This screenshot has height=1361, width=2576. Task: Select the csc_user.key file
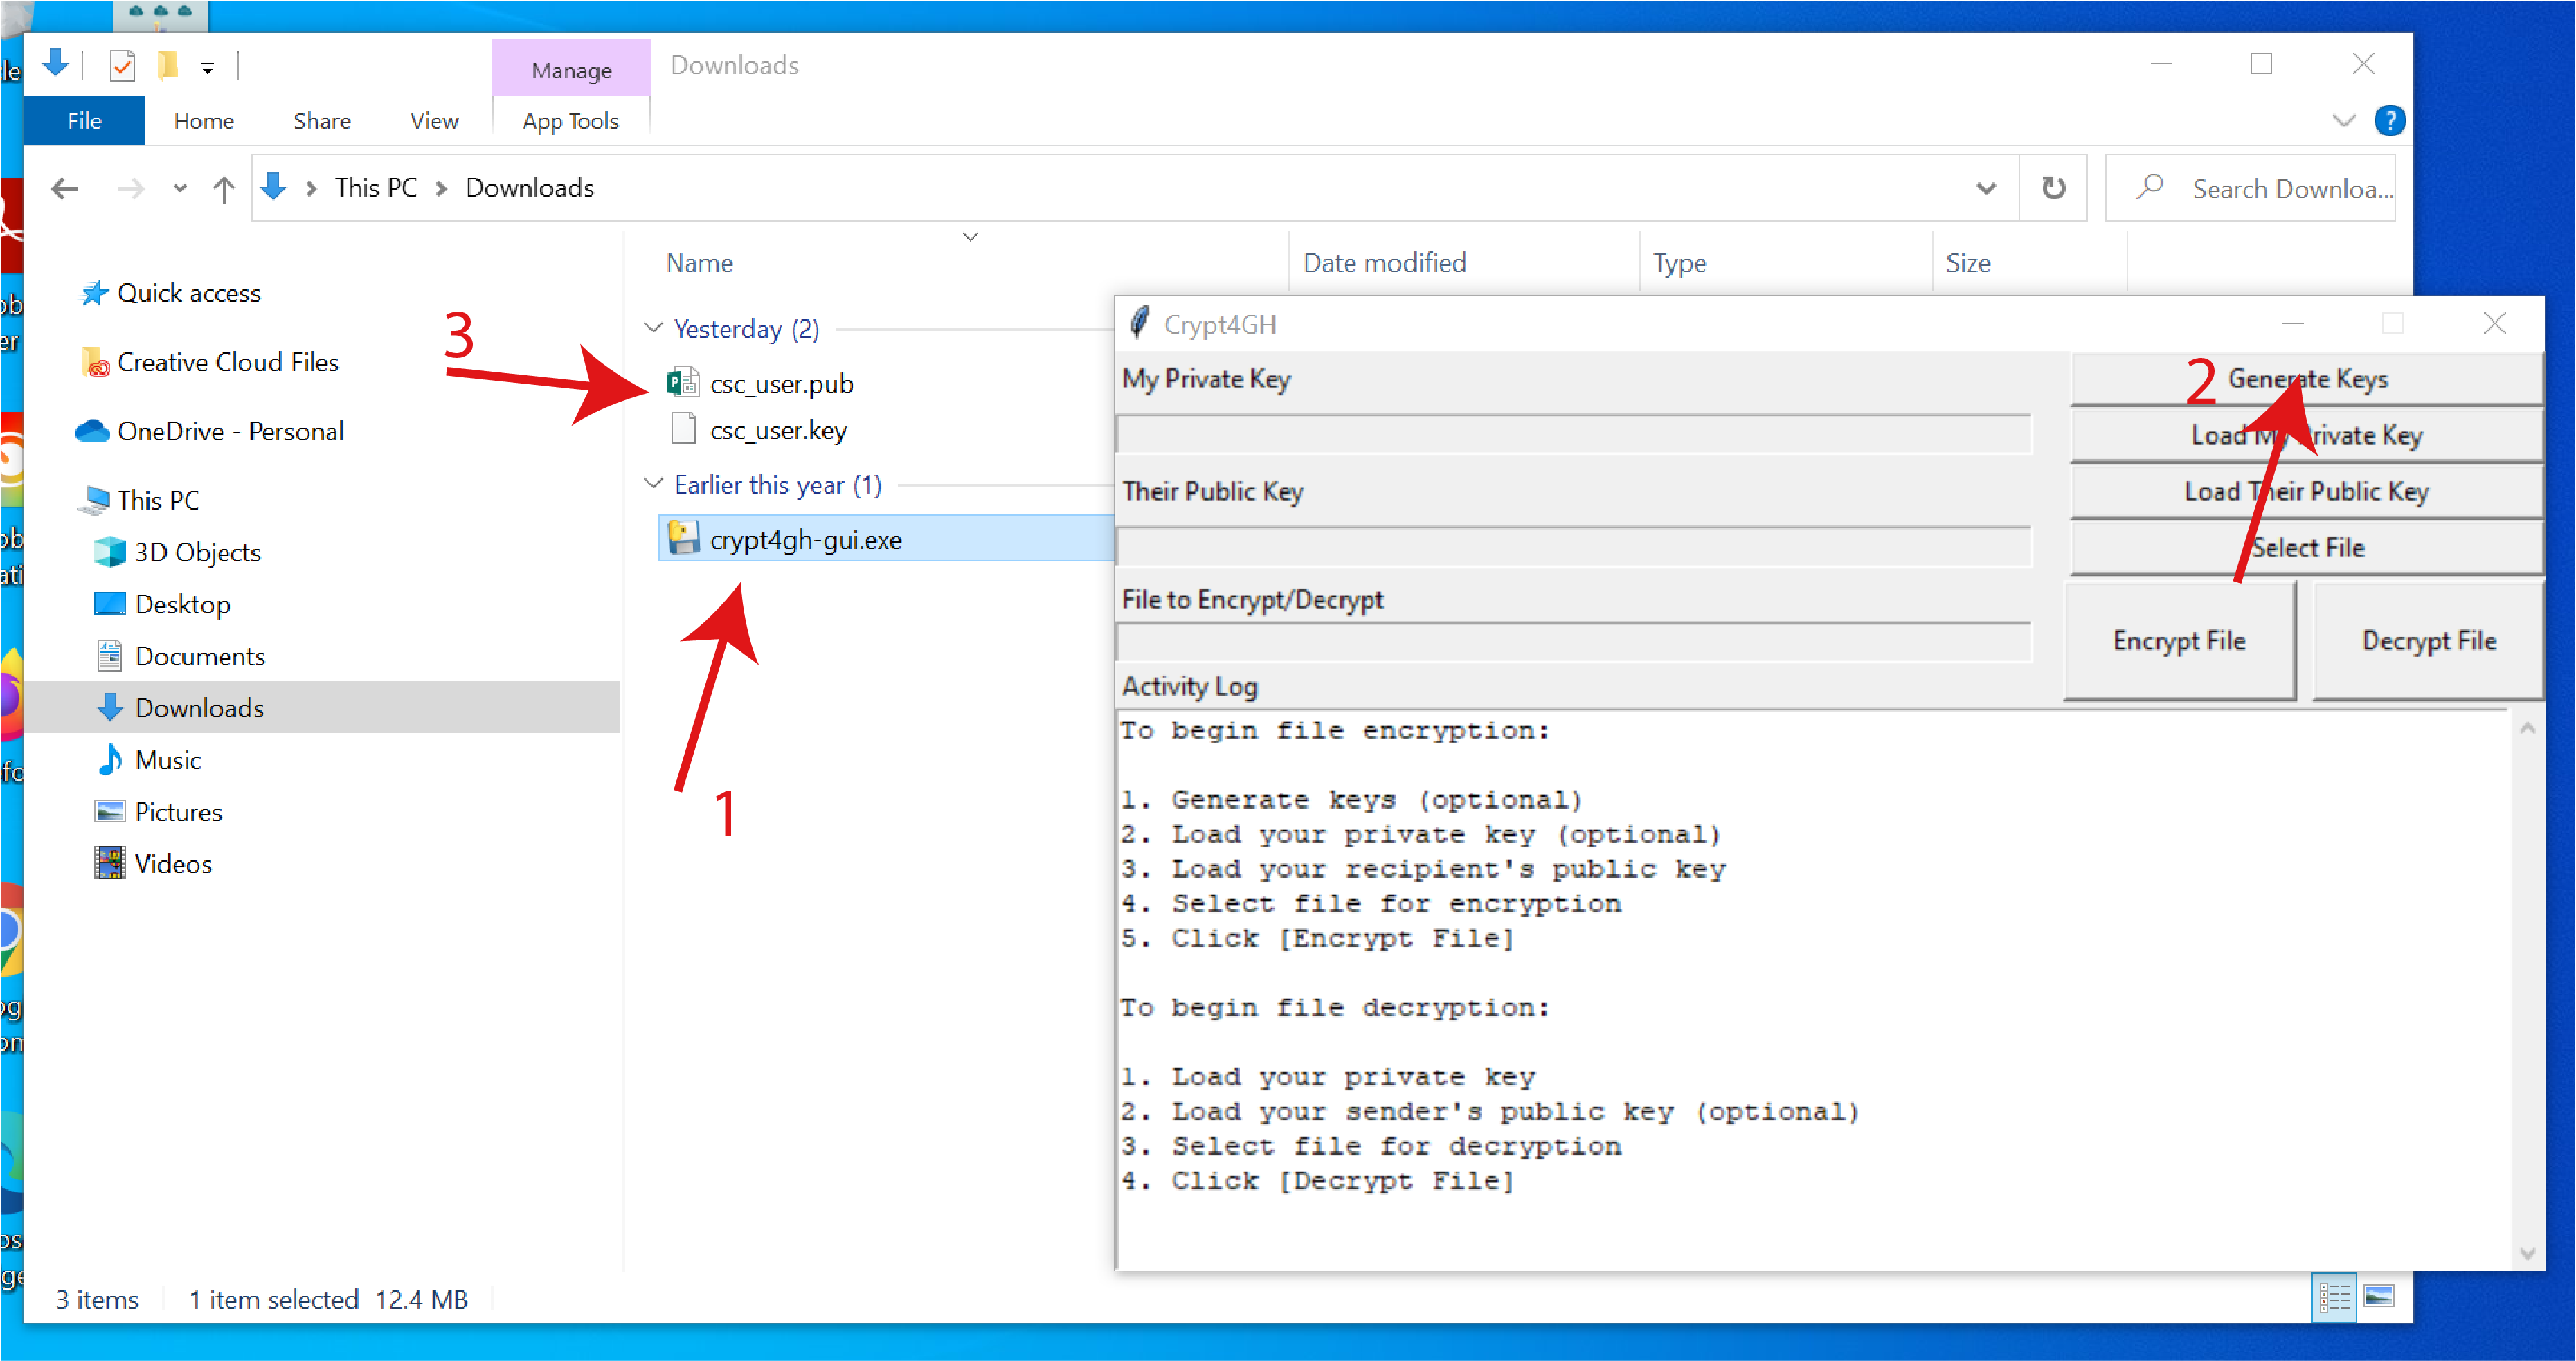pos(778,430)
